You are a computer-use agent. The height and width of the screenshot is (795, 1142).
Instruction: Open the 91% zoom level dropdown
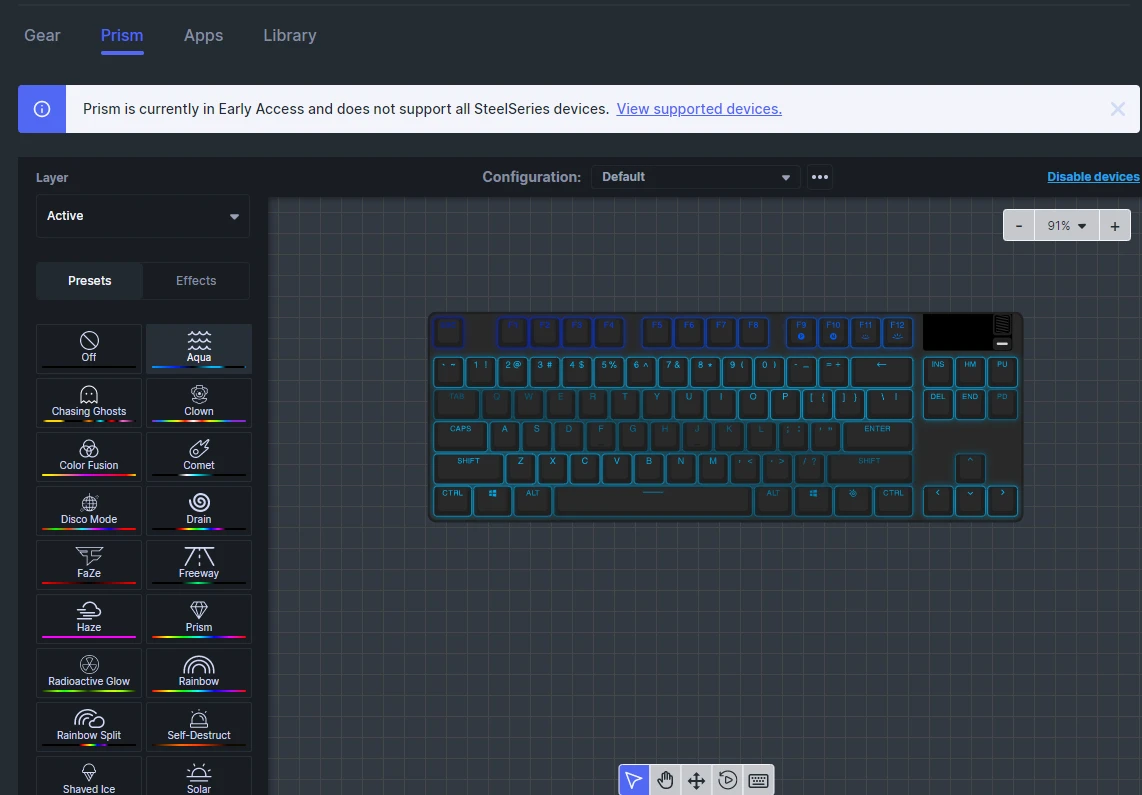click(1067, 226)
